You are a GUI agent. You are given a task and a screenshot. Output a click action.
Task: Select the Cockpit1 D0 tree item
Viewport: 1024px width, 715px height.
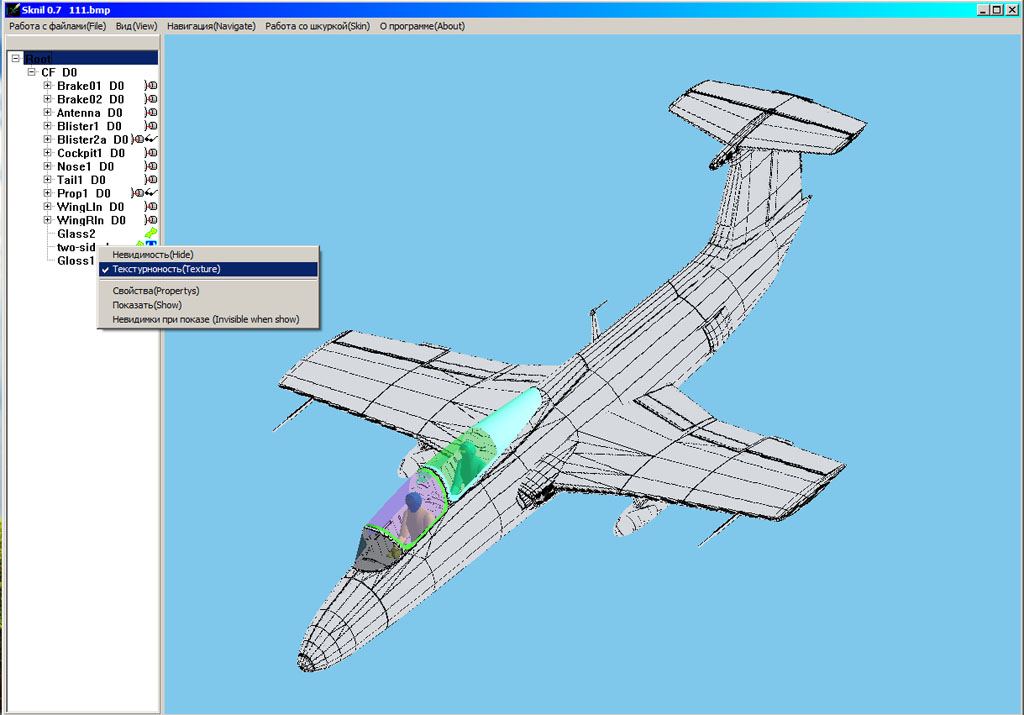(x=91, y=153)
